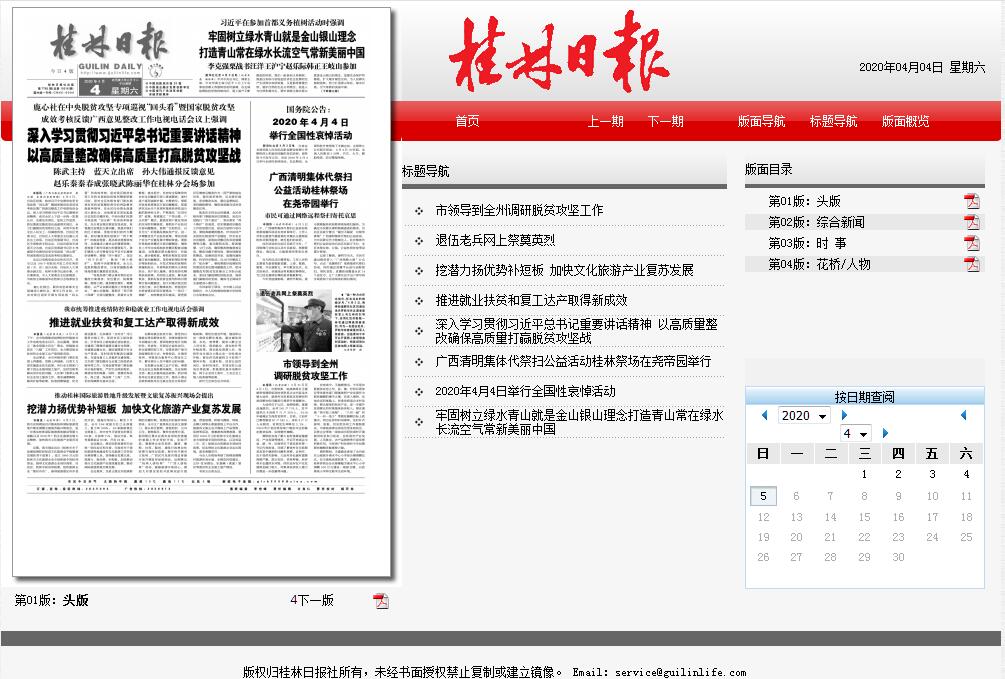
Task: Switch to 版面概览 in the navigation bar
Action: coord(905,121)
